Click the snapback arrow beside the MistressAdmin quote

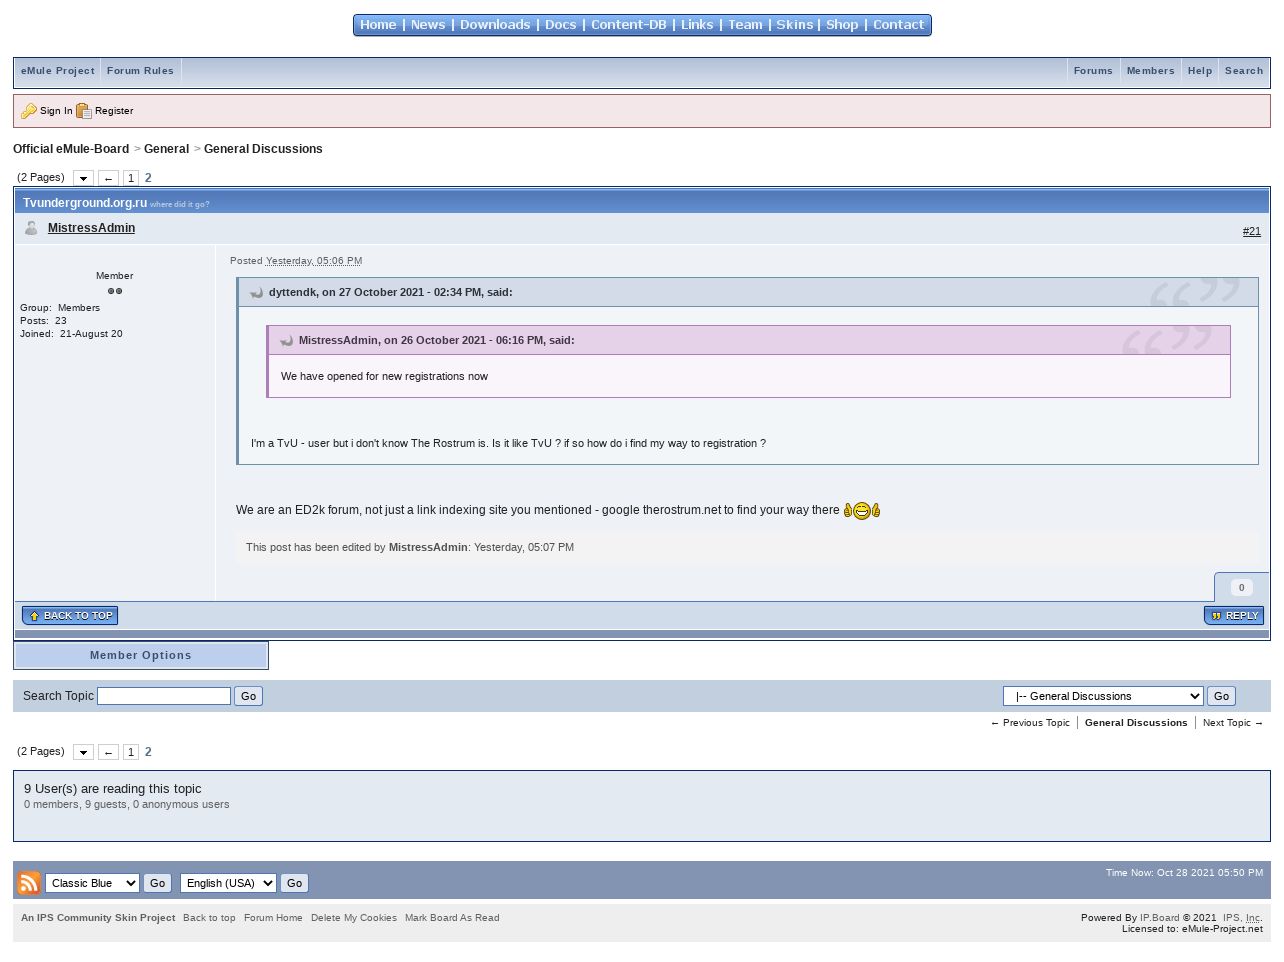click(286, 341)
